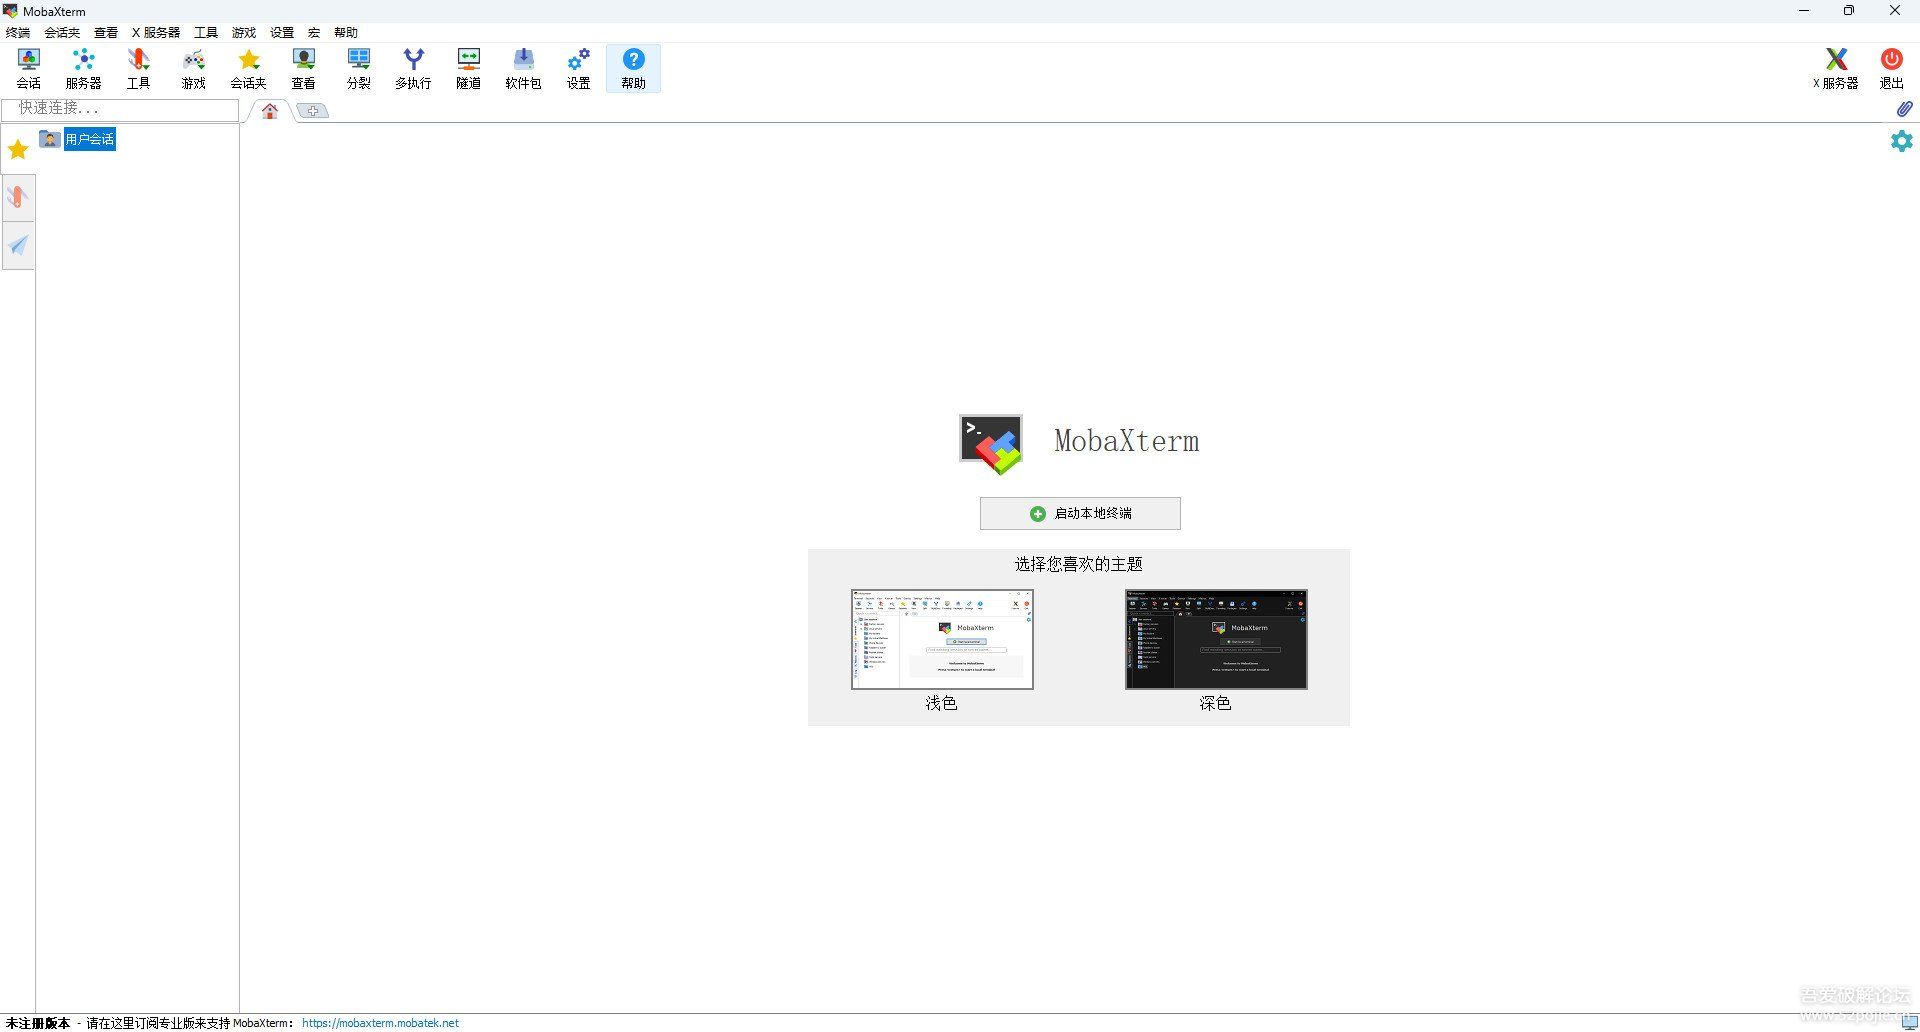Viewport: 1920px width, 1032px height.
Task: Open the 设置 gears toolbar icon
Action: tap(579, 69)
